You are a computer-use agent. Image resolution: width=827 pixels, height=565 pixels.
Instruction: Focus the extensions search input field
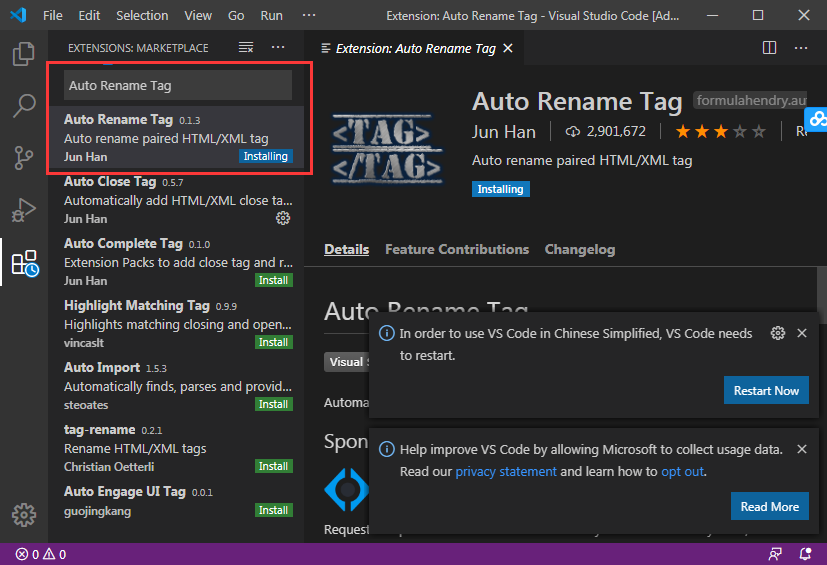pos(178,85)
